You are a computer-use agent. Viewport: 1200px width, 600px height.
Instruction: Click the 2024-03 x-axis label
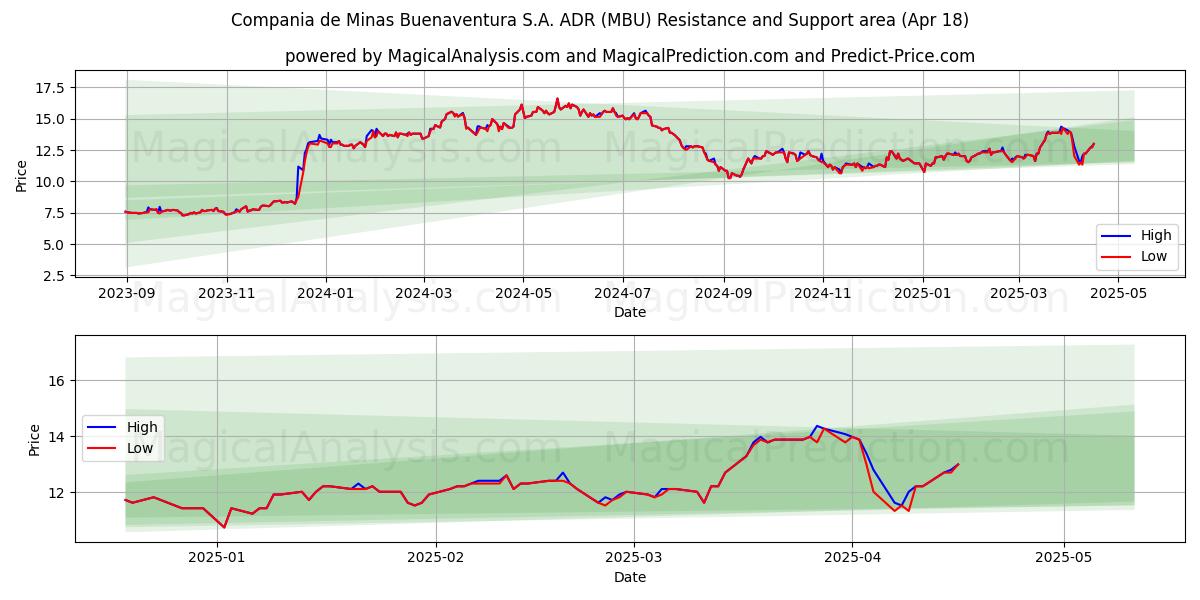pyautogui.click(x=423, y=294)
